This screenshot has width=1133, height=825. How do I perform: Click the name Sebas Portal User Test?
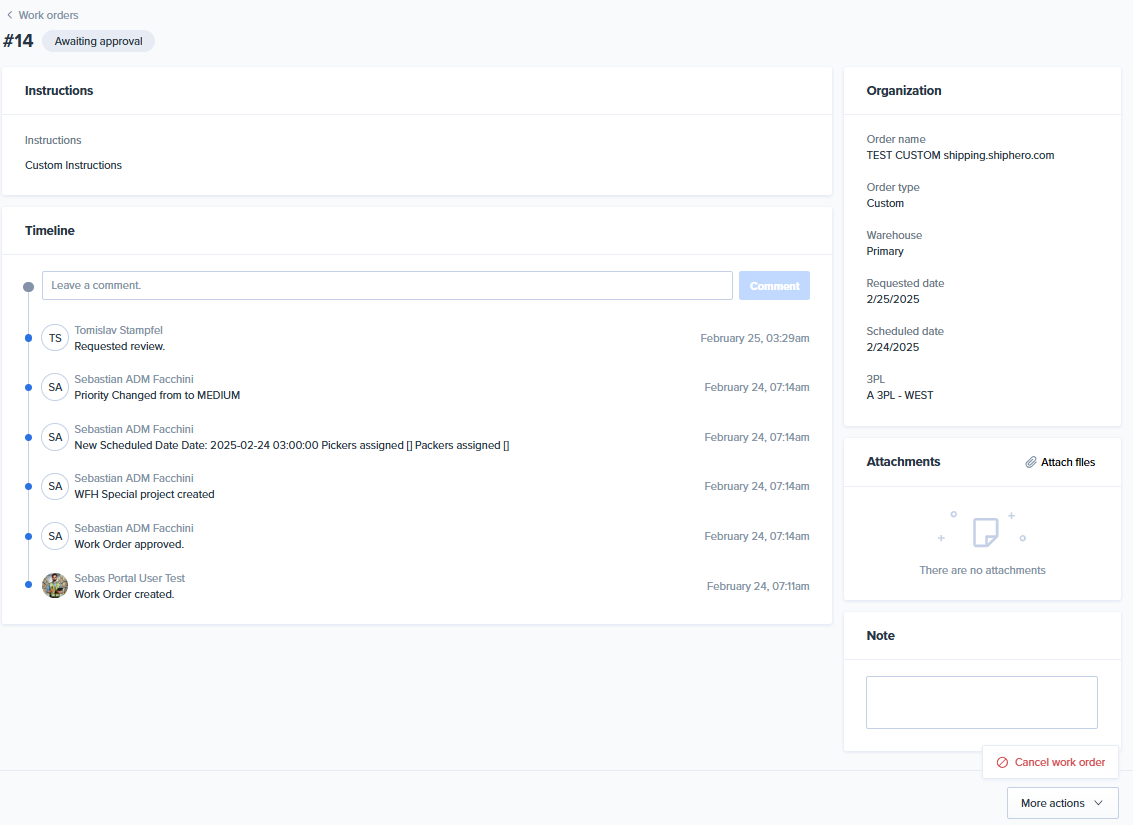(x=129, y=578)
